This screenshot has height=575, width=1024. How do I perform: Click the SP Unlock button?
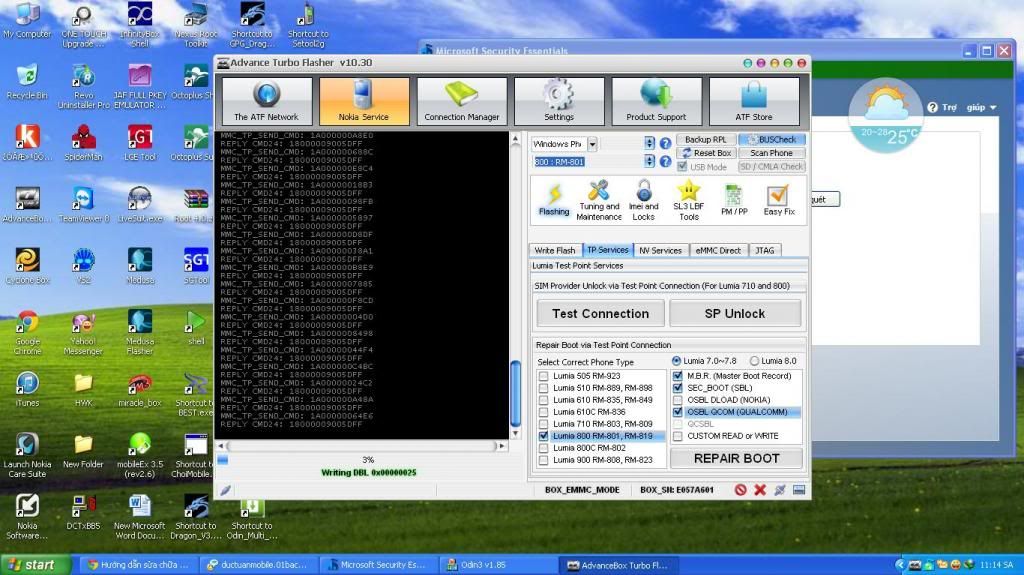pos(735,314)
